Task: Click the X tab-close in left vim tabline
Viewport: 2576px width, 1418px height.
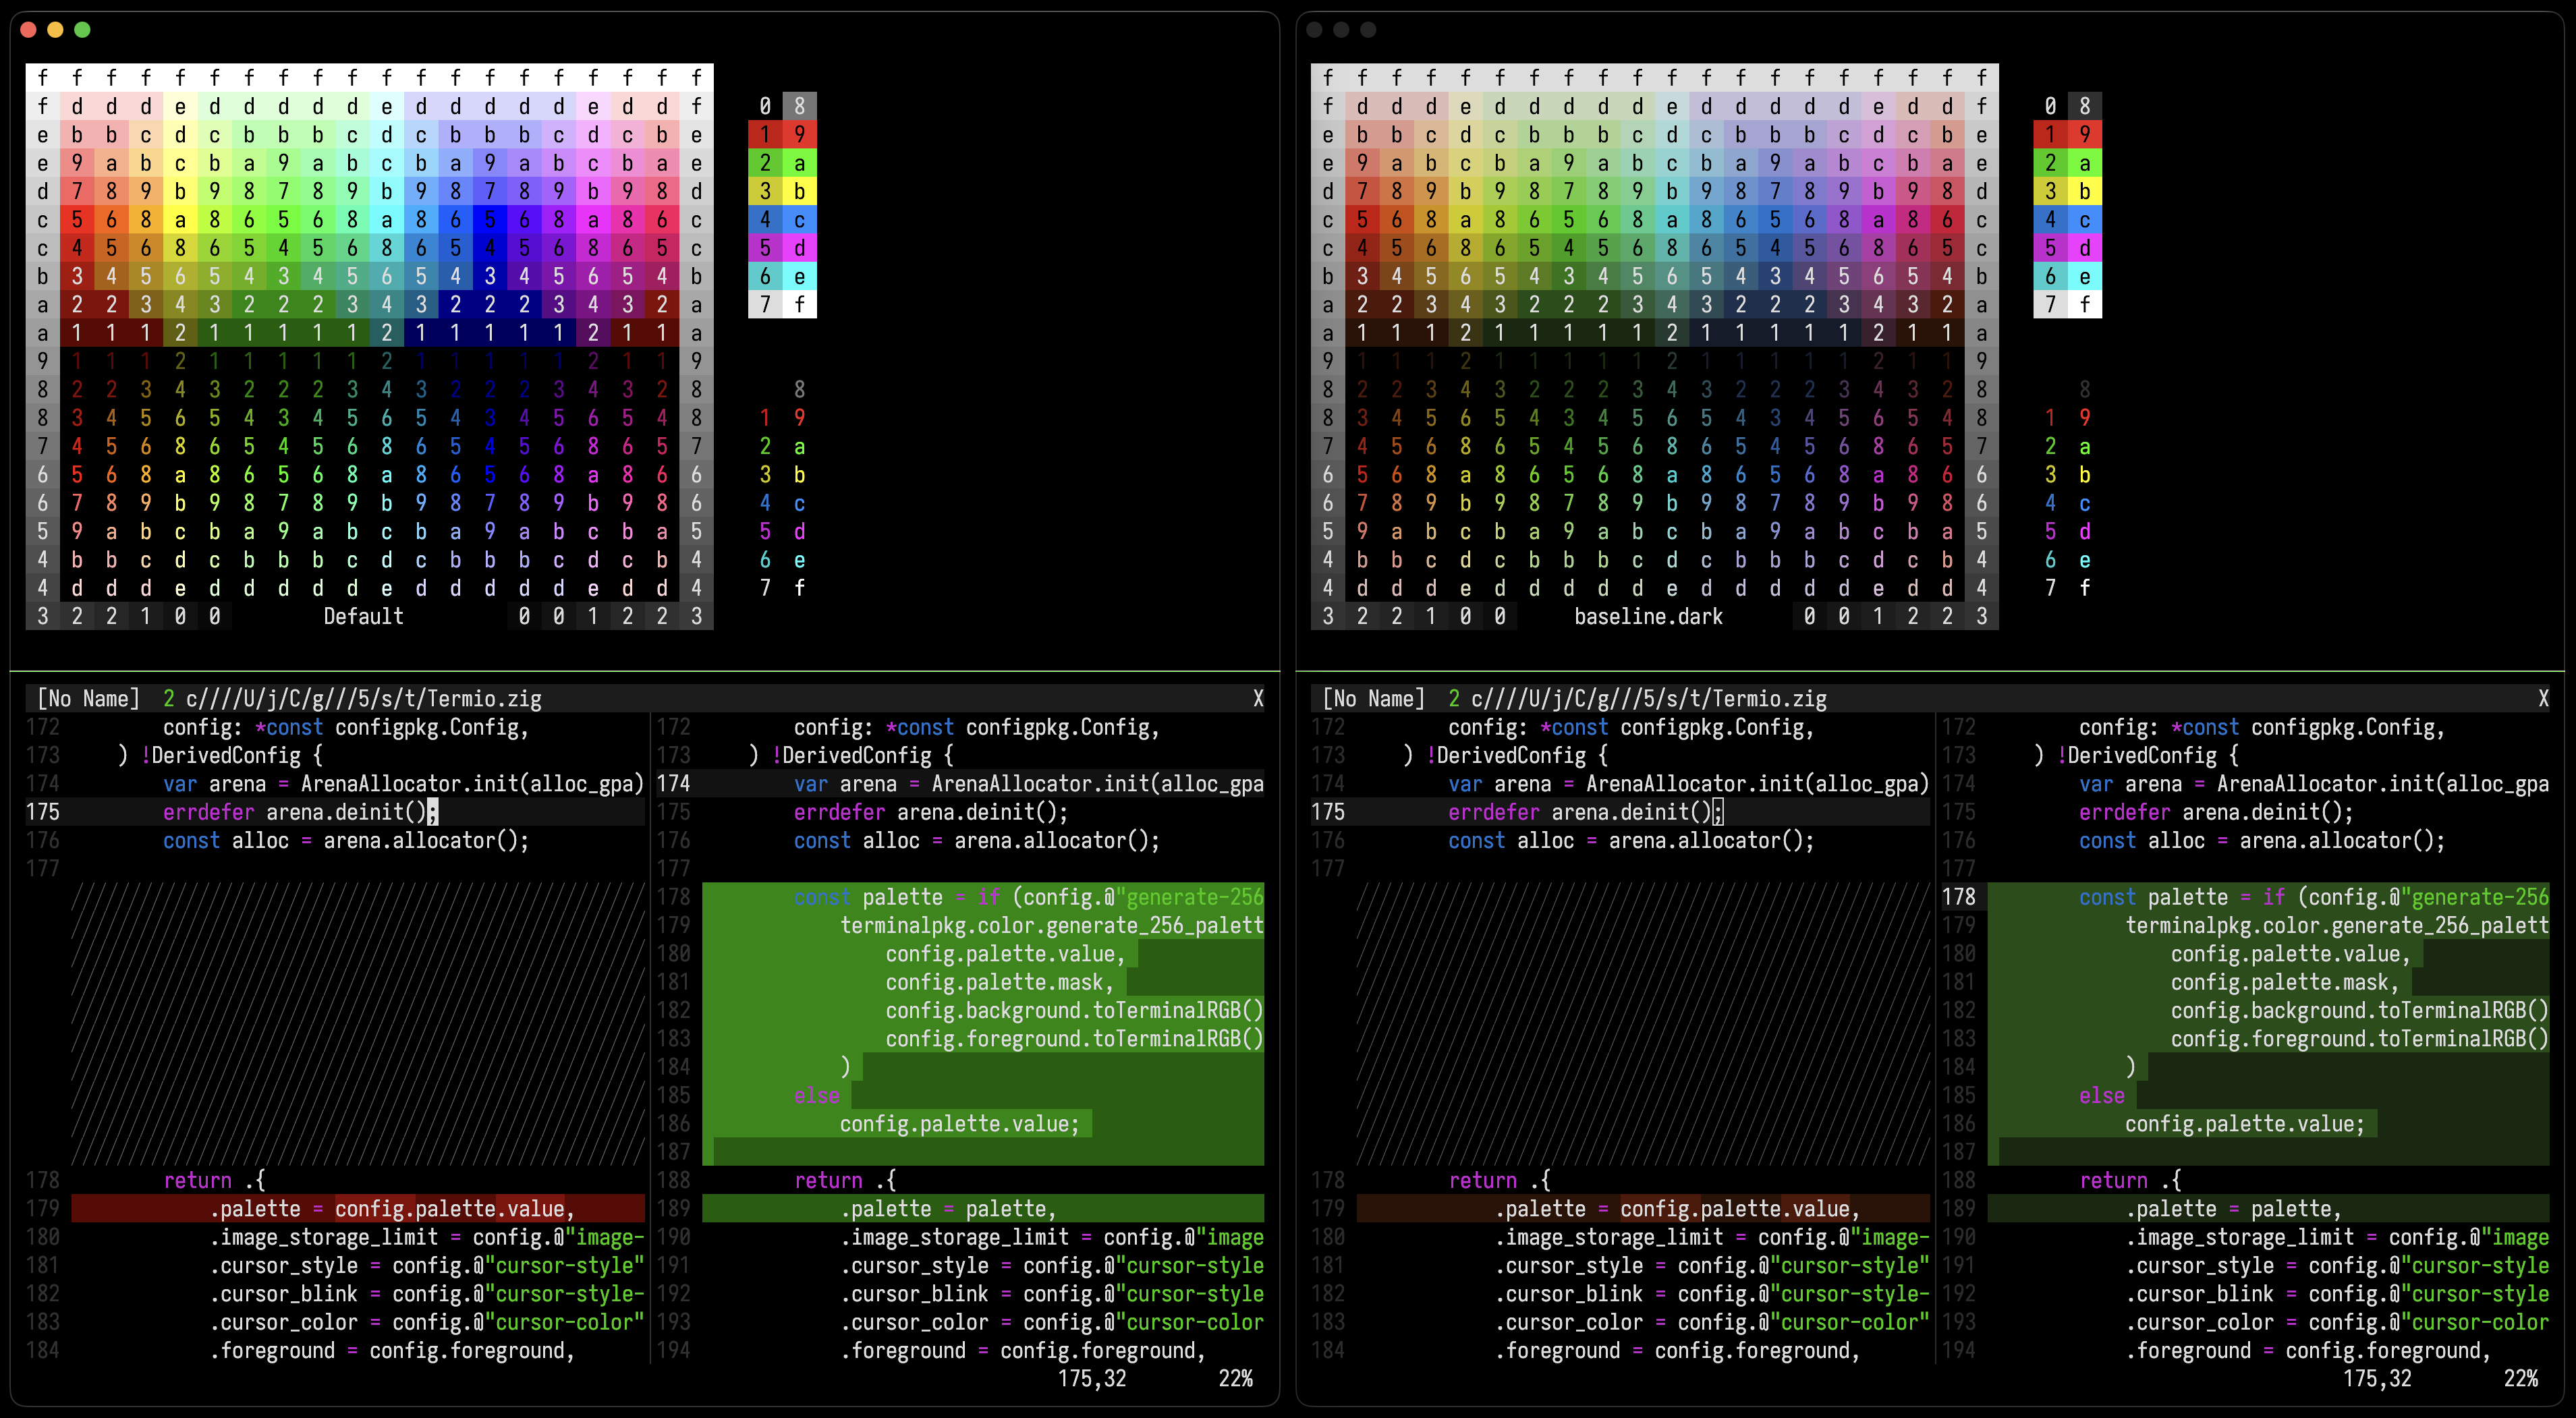Action: click(1258, 699)
